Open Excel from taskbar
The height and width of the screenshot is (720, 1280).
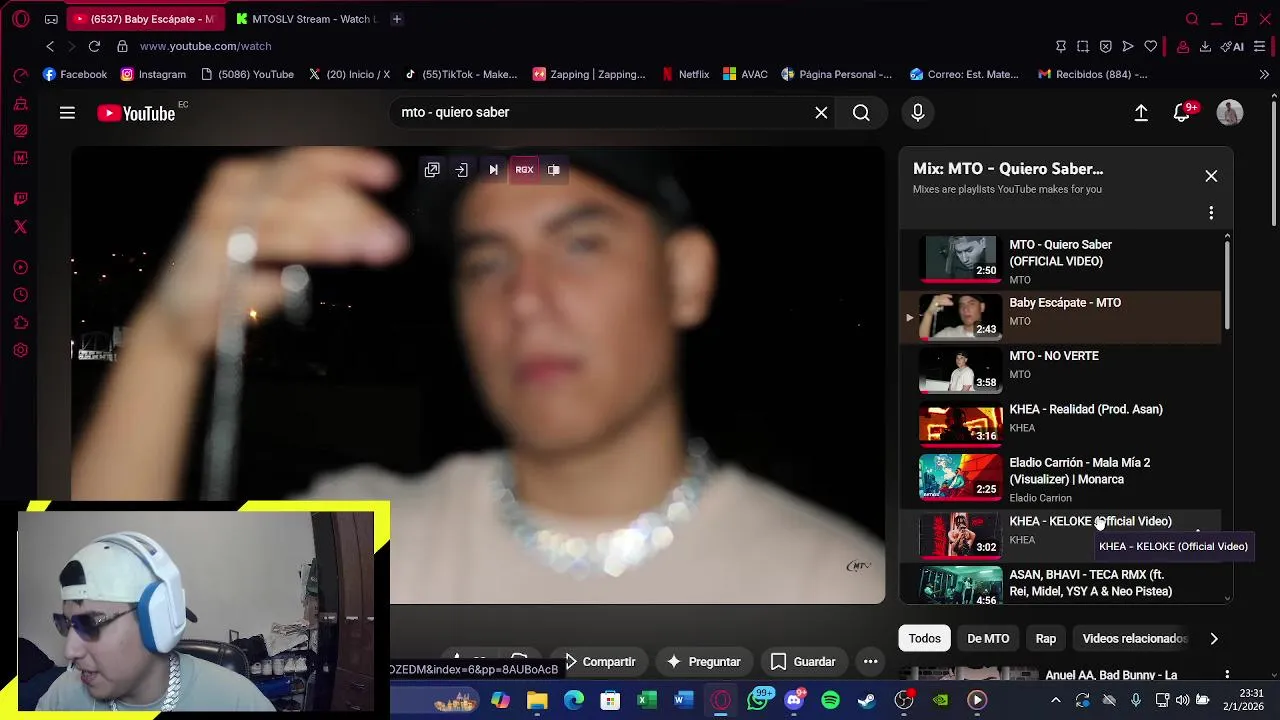[x=647, y=700]
